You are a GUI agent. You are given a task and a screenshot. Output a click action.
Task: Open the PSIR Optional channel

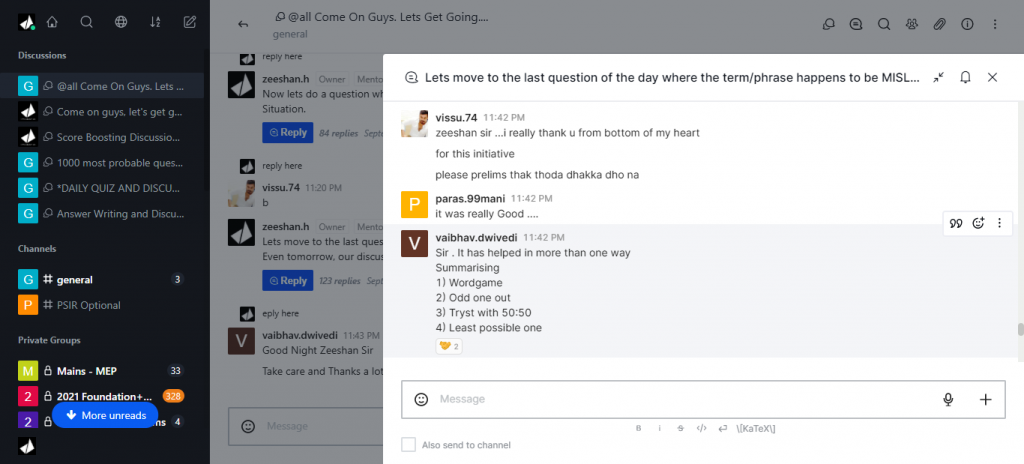pos(102,305)
